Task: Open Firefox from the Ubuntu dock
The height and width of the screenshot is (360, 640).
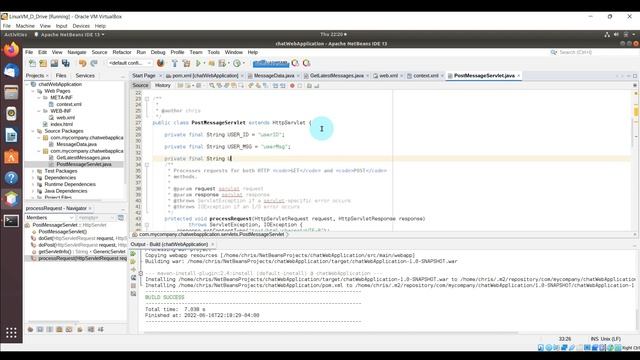Action: (11, 49)
